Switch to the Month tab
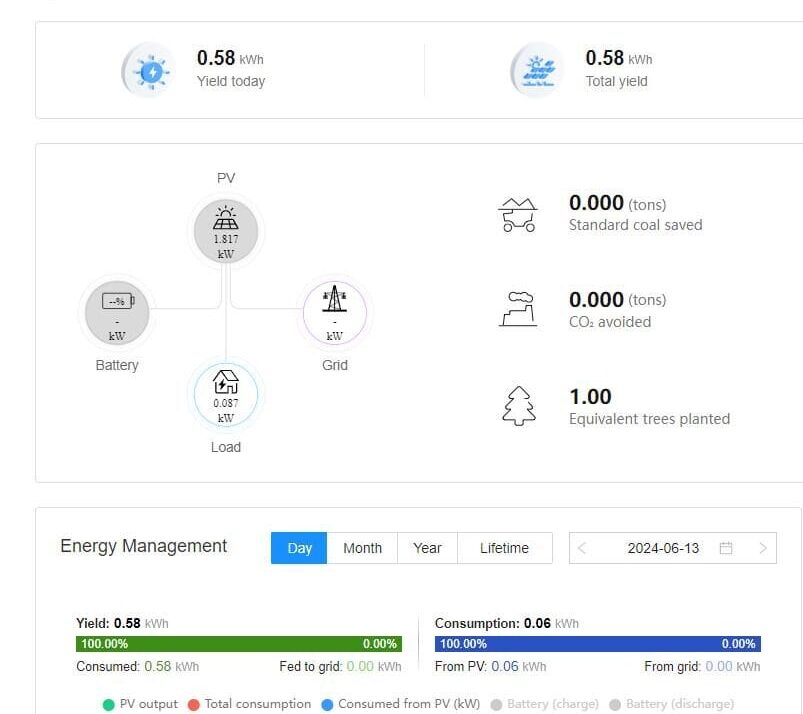Viewport: 803px width, 714px height. pos(362,547)
